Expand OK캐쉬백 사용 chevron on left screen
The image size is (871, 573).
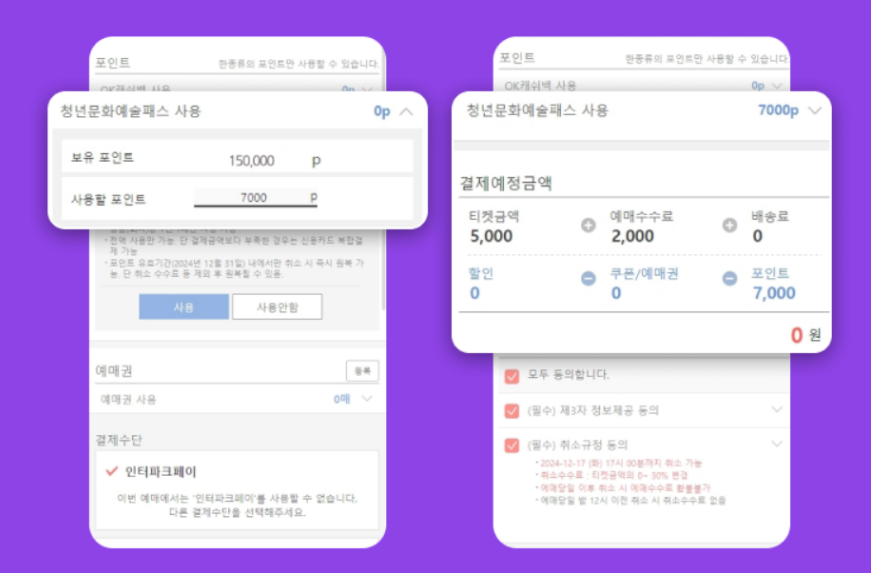pyautogui.click(x=367, y=89)
